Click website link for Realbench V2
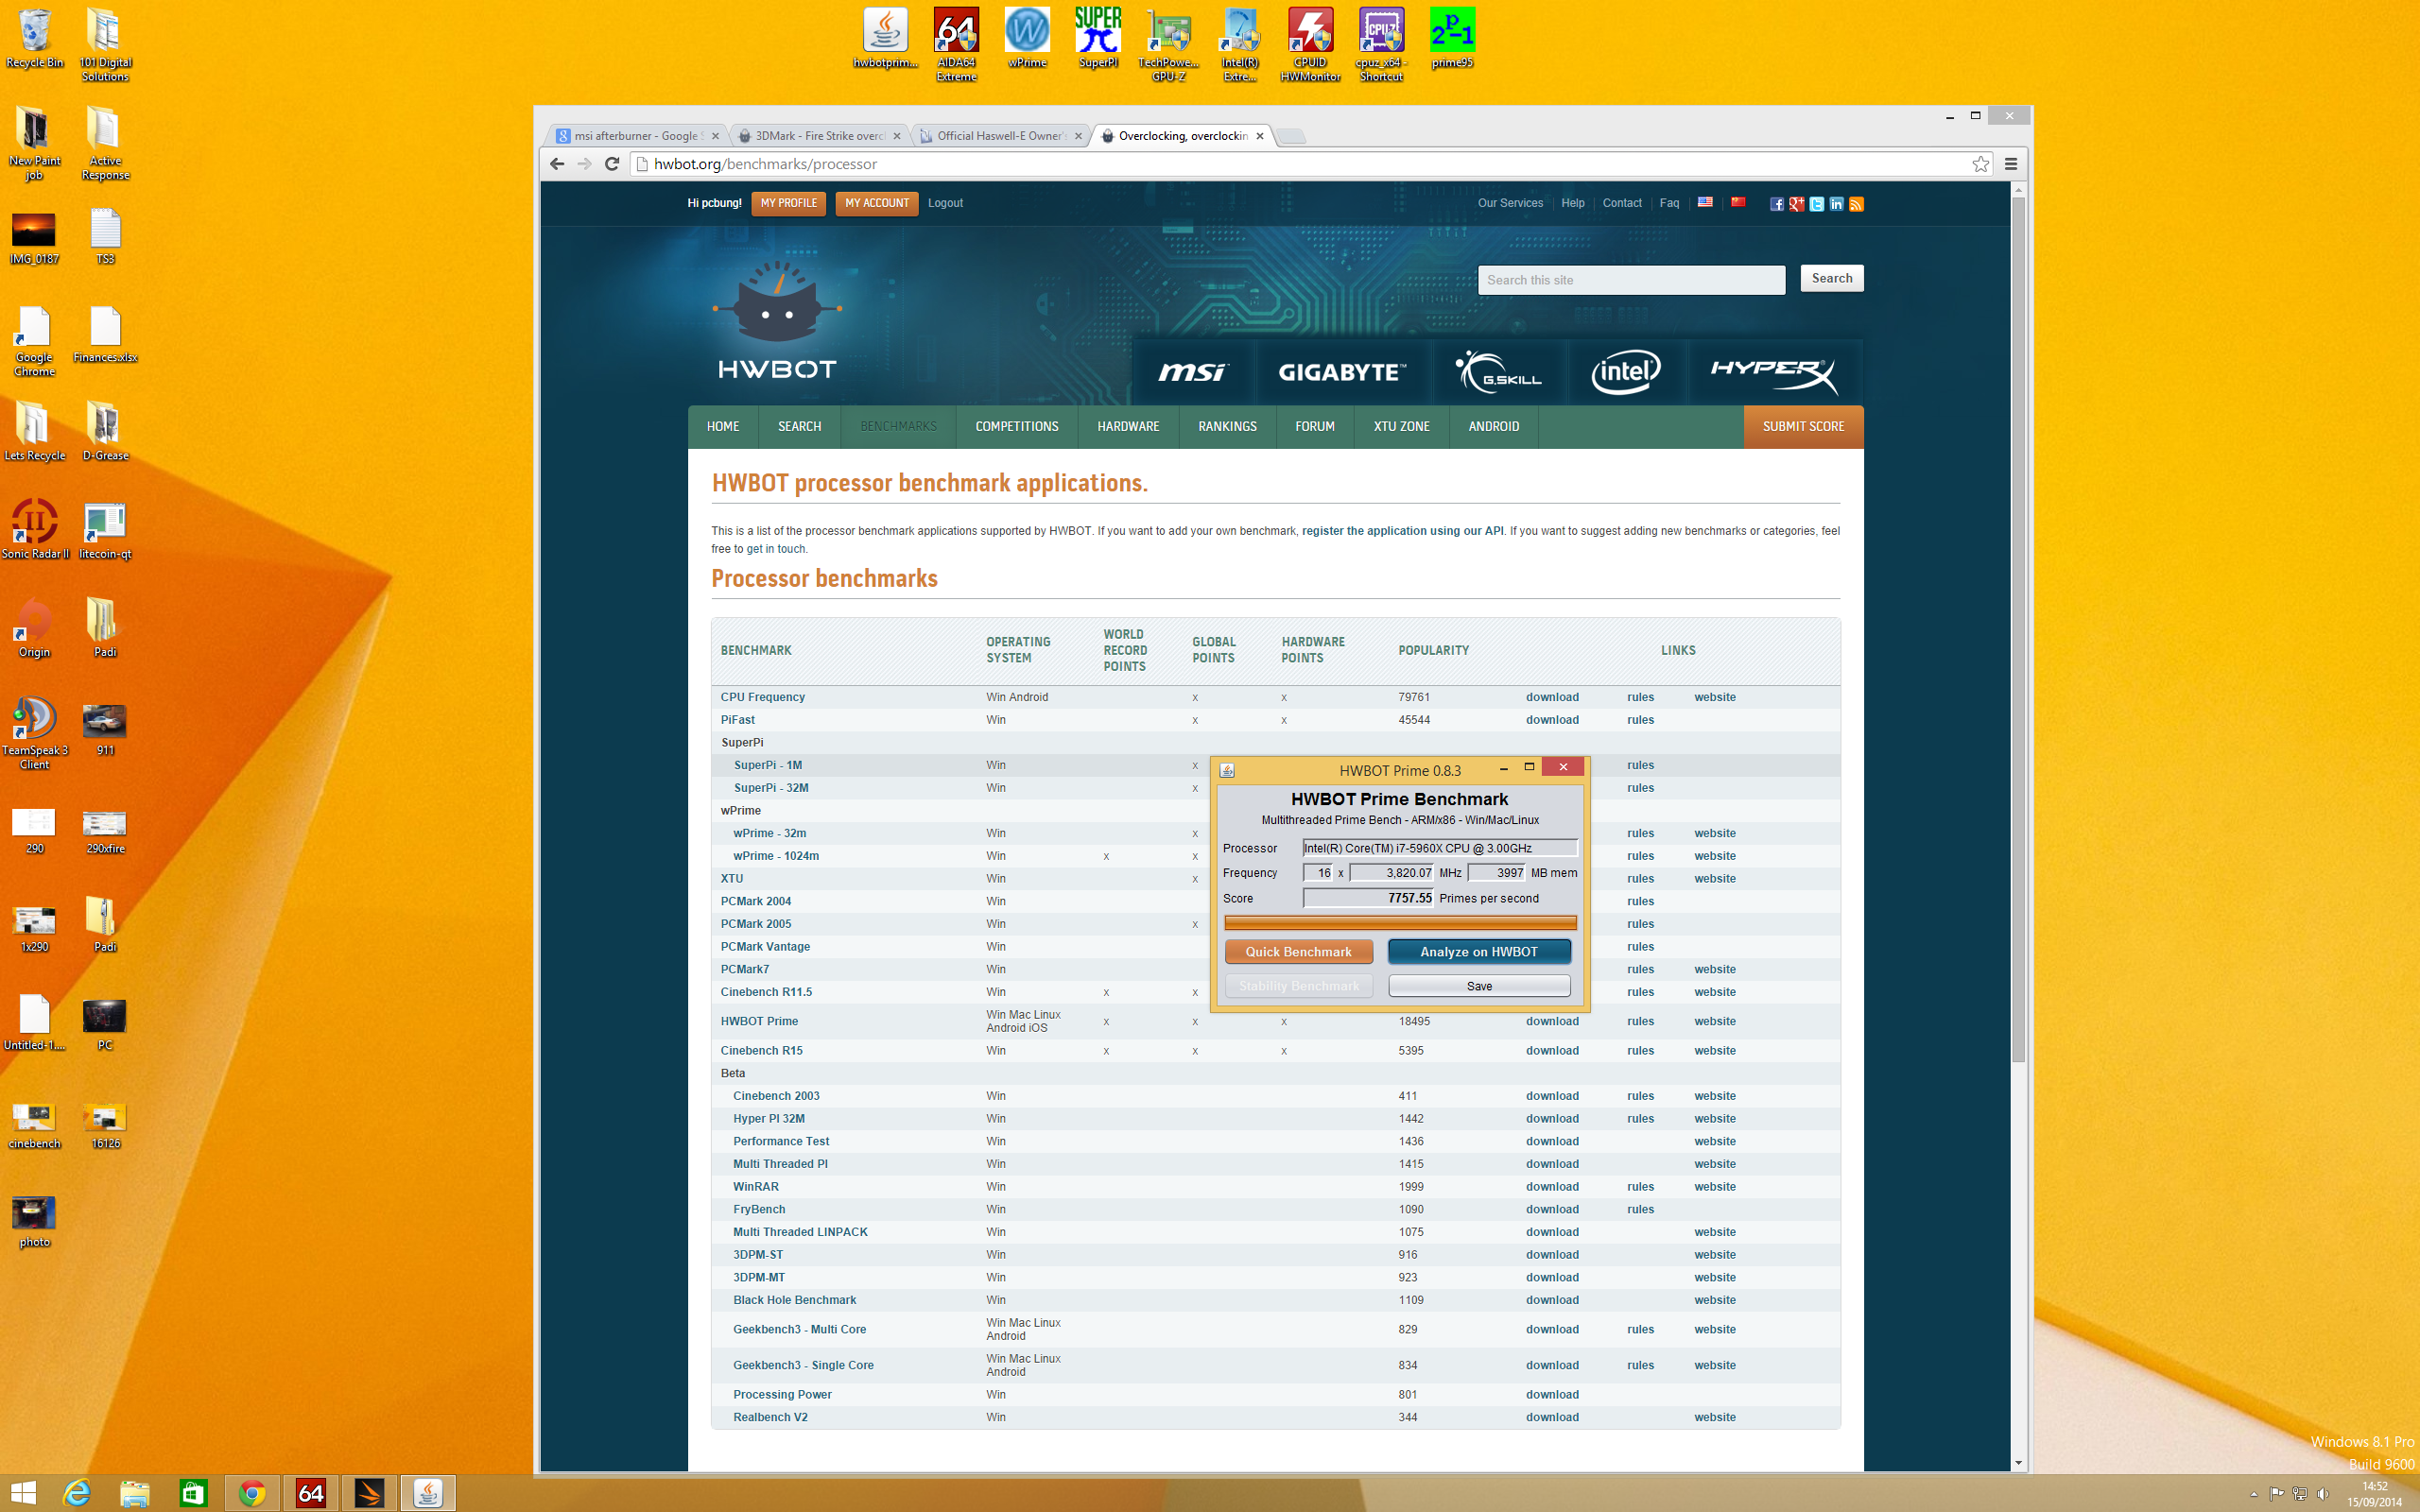 1715,1417
